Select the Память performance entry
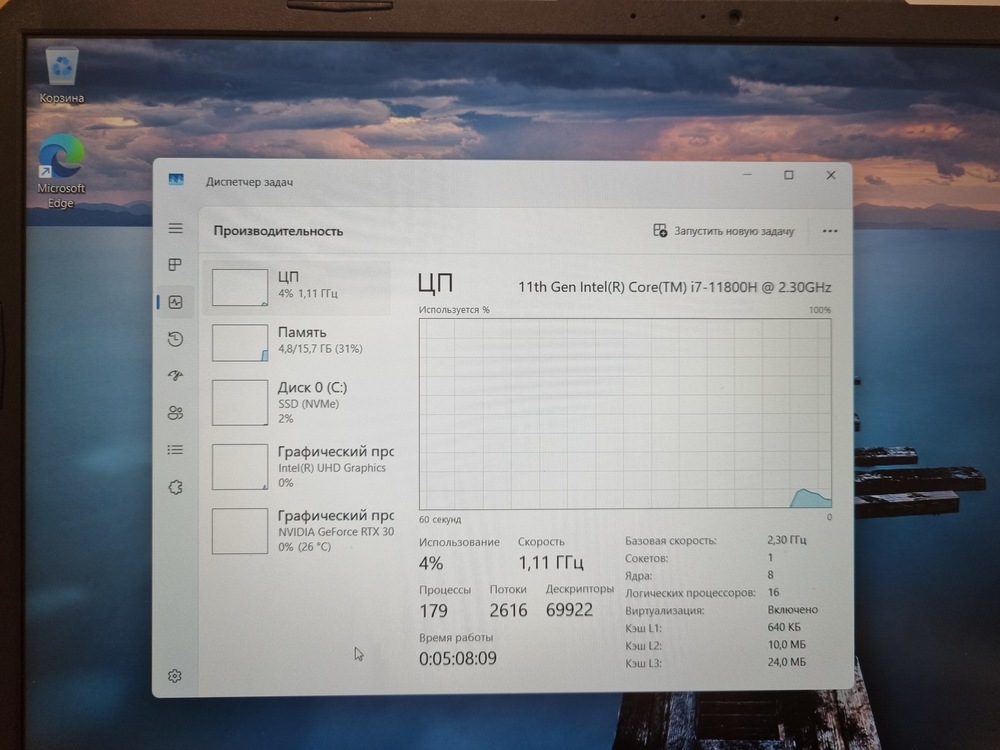1000x750 pixels. [297, 342]
